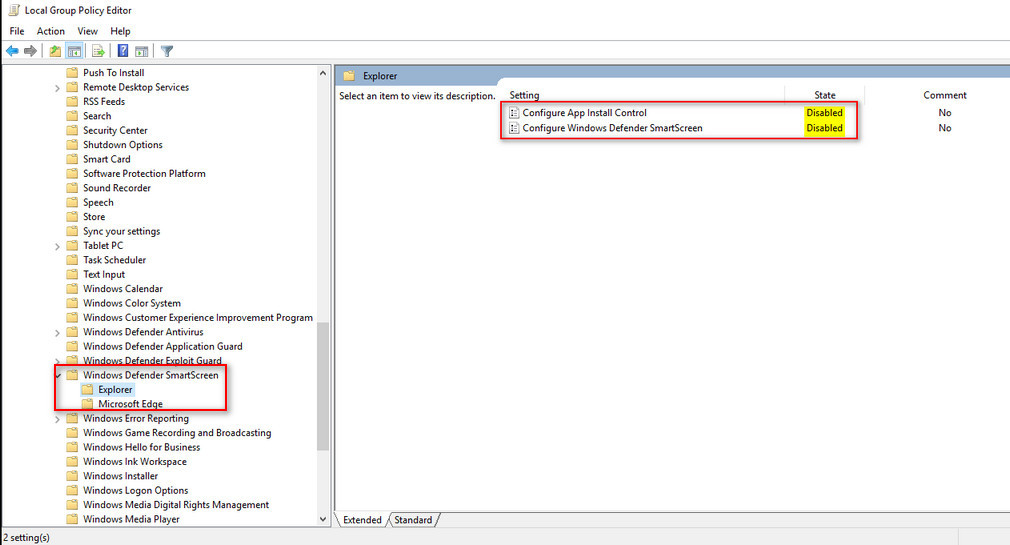The image size is (1010, 545).
Task: Toggle Show/Hide Console Tree icon
Action: (75, 51)
